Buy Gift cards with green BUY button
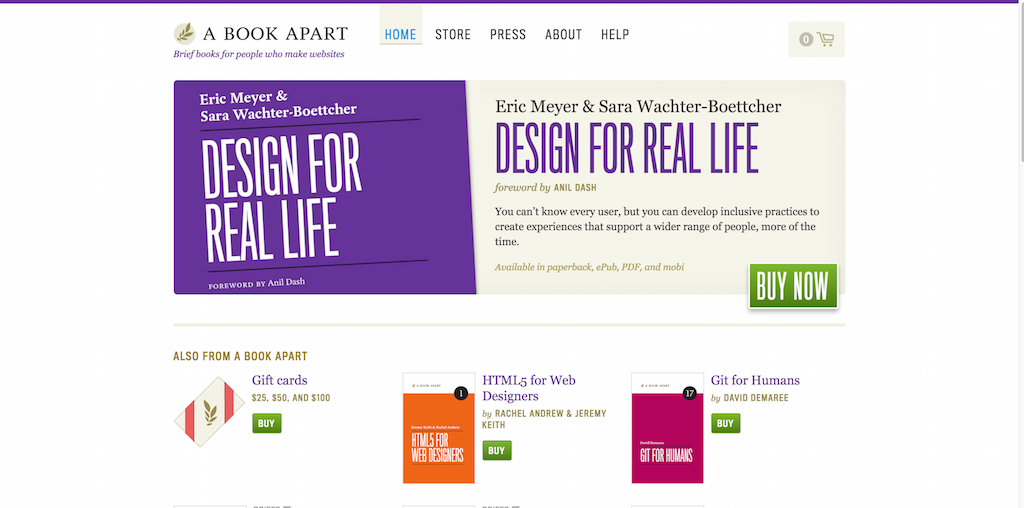 [x=266, y=423]
